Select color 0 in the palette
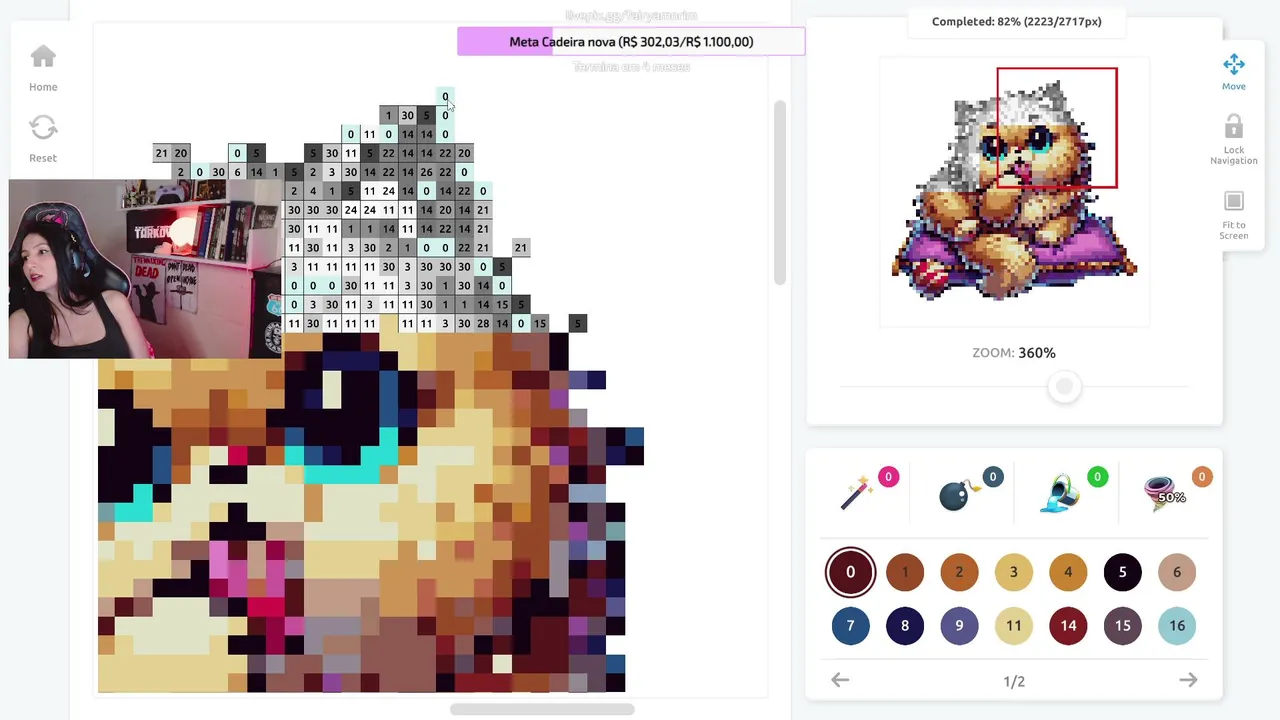The image size is (1280, 720). [850, 572]
